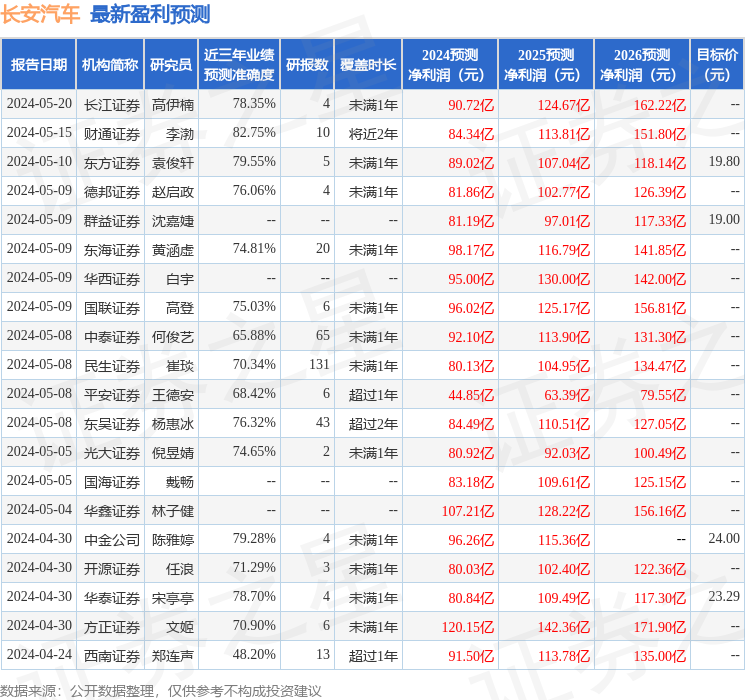The image size is (745, 700).
Task: Click the 研报数 column header
Action: [x=307, y=64]
